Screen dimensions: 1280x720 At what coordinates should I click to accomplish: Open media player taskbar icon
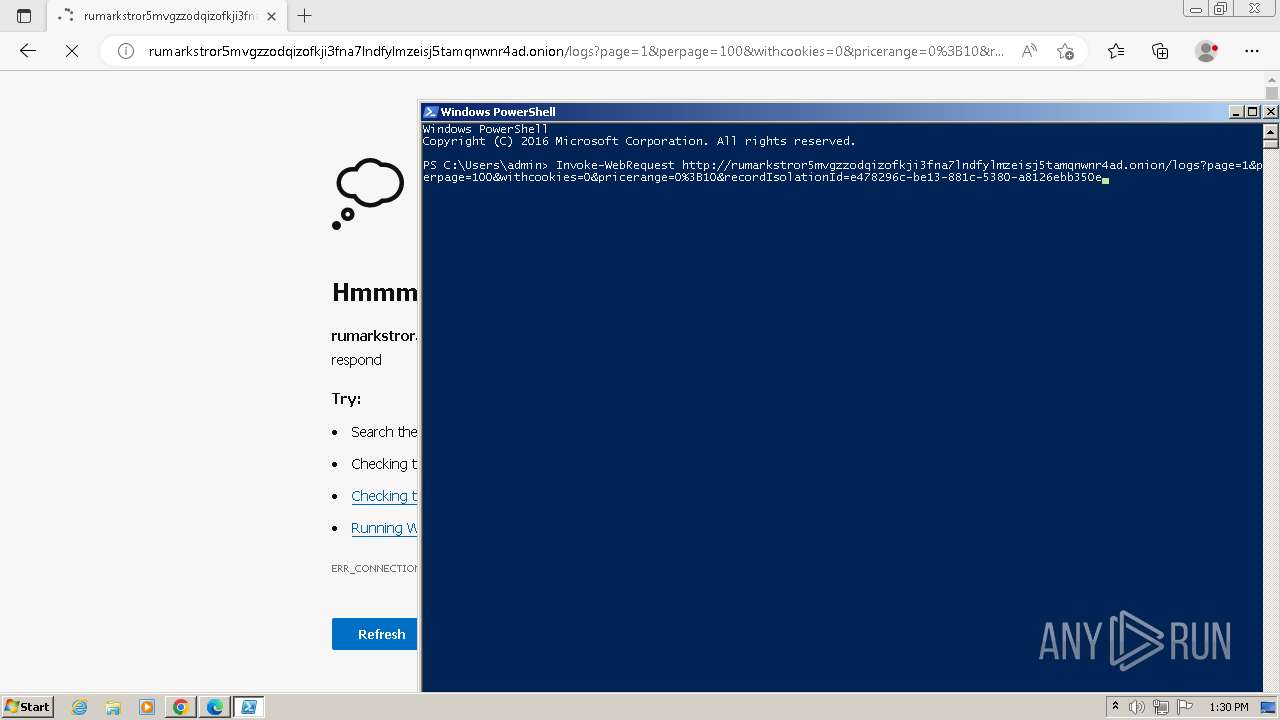(x=147, y=707)
